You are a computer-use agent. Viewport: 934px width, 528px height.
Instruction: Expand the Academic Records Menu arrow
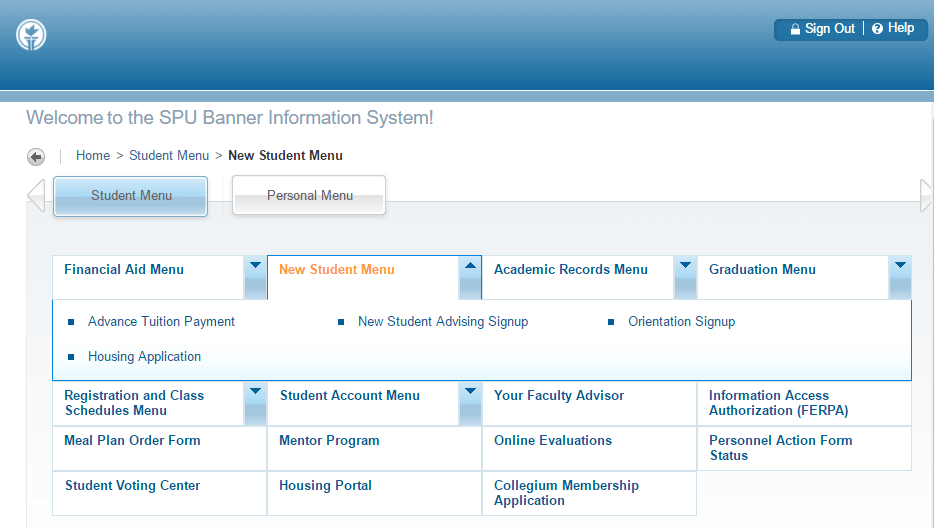tap(685, 277)
